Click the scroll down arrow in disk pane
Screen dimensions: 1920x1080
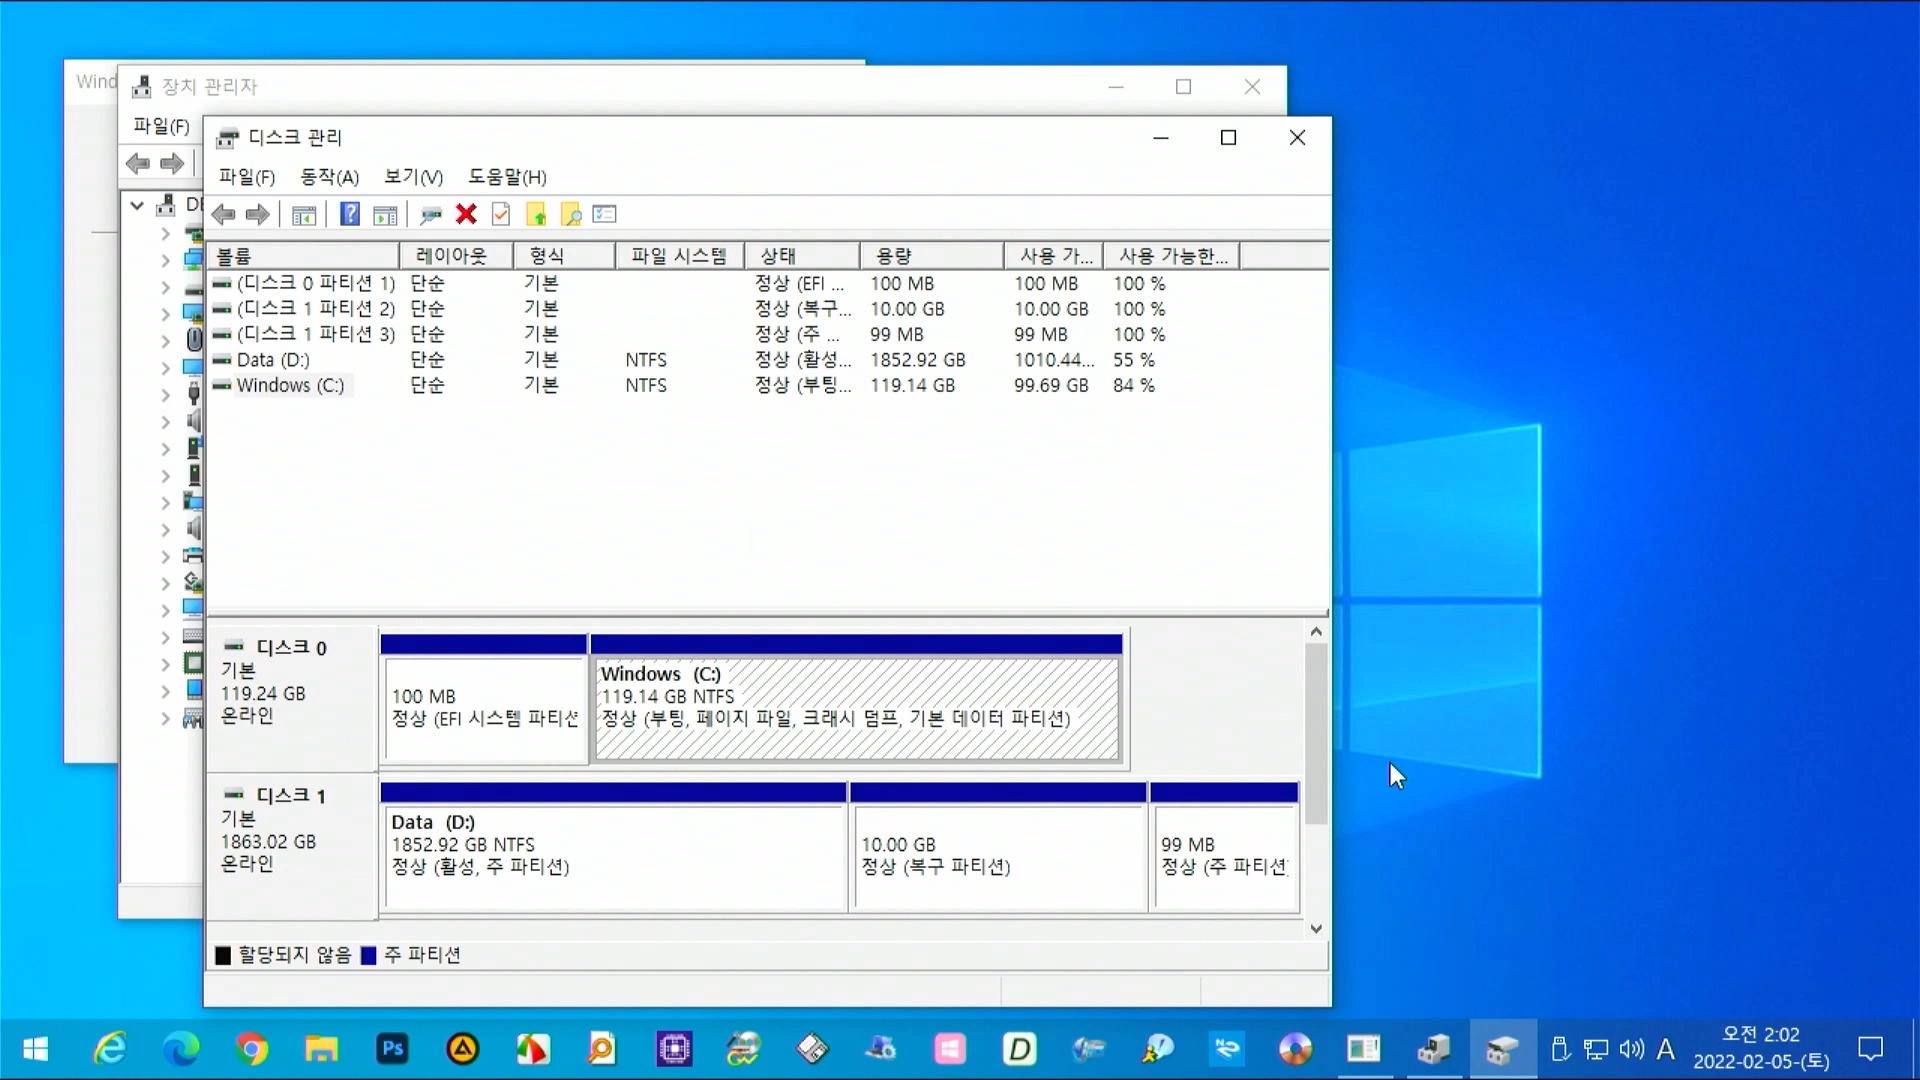coord(1316,928)
